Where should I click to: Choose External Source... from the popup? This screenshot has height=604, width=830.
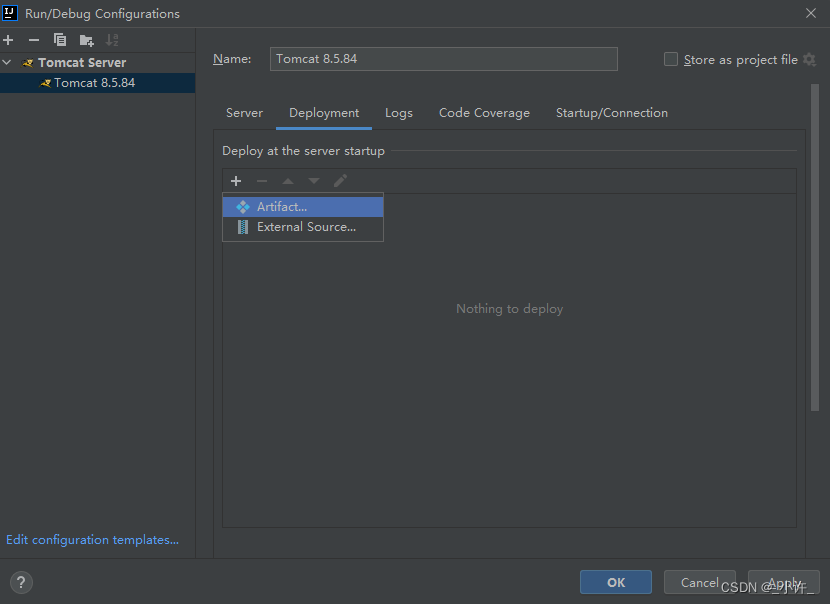click(303, 227)
